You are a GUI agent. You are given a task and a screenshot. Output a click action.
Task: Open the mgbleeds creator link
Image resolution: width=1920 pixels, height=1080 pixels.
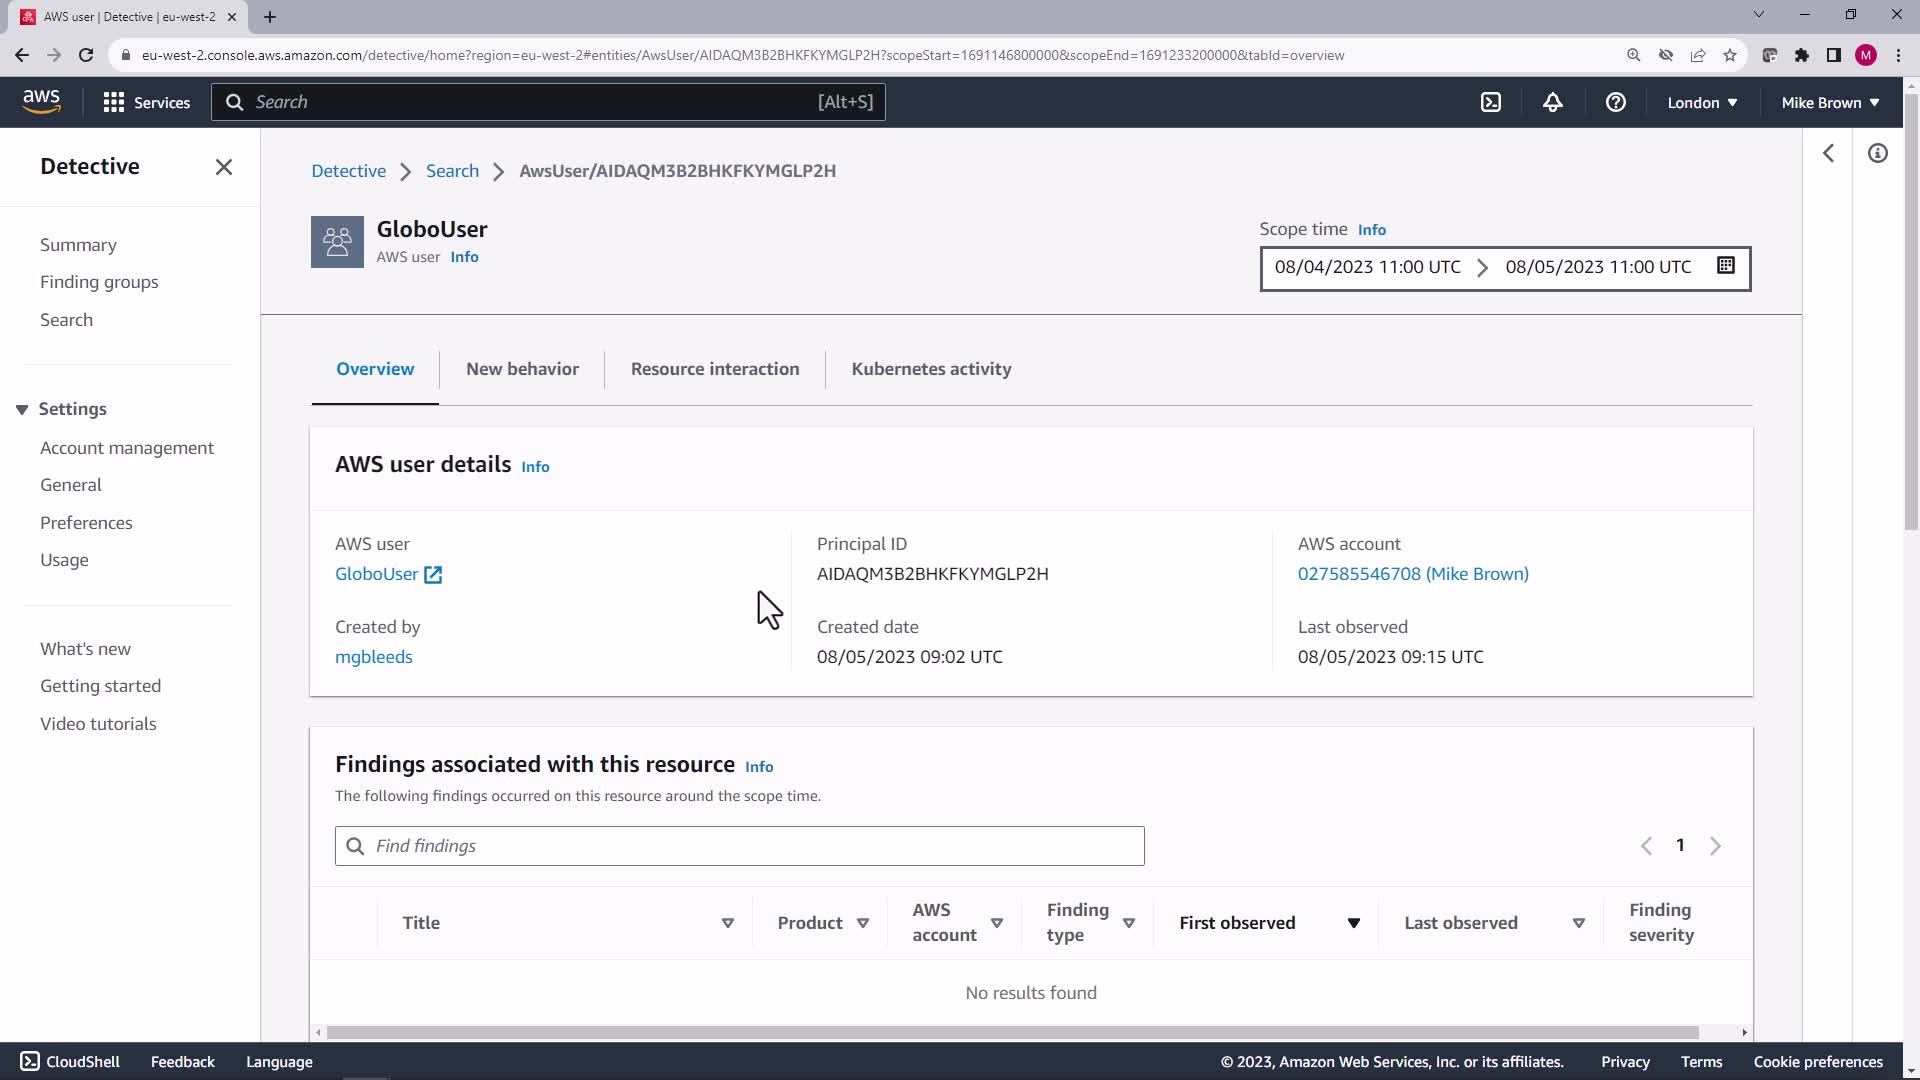pos(373,657)
